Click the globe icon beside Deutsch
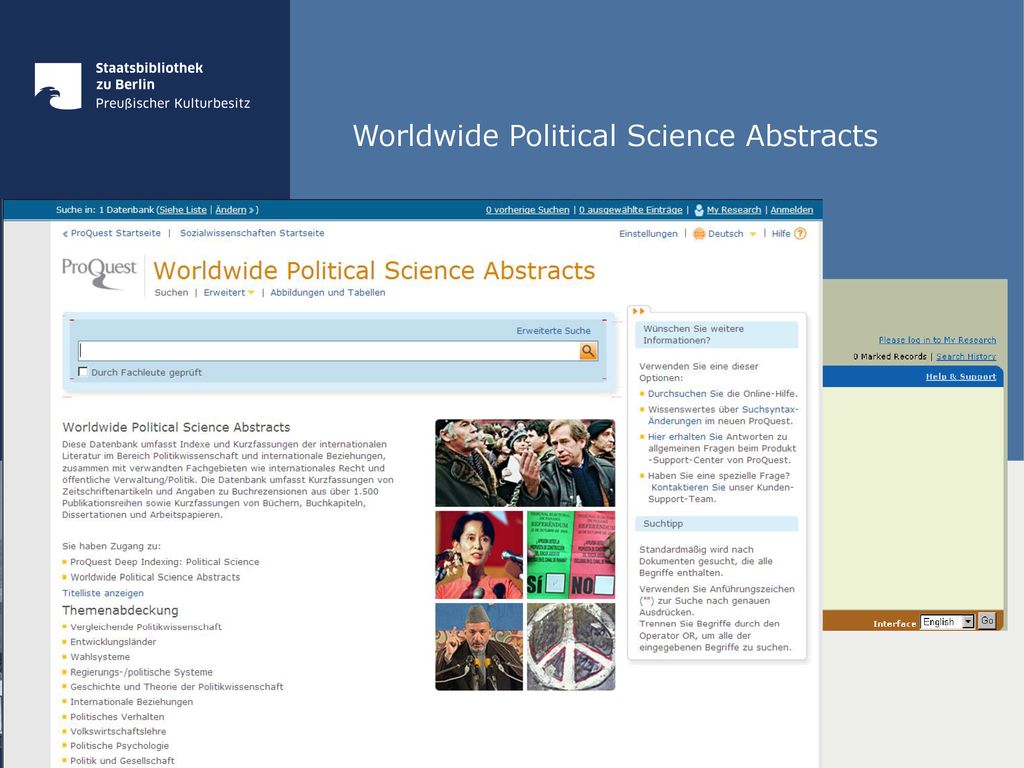This screenshot has width=1024, height=768. click(x=699, y=234)
